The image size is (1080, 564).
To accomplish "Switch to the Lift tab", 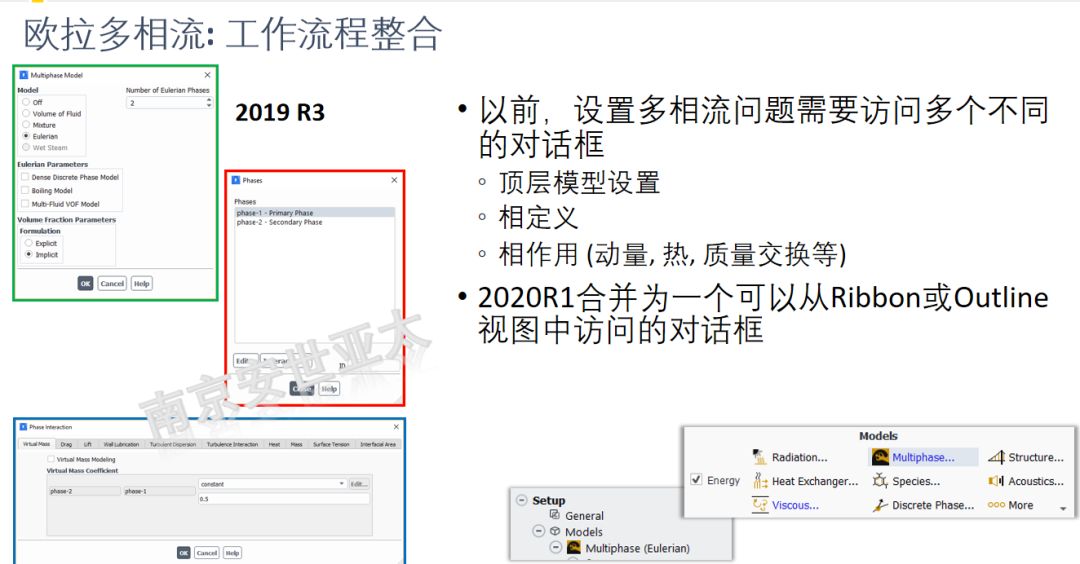I will [x=87, y=445].
